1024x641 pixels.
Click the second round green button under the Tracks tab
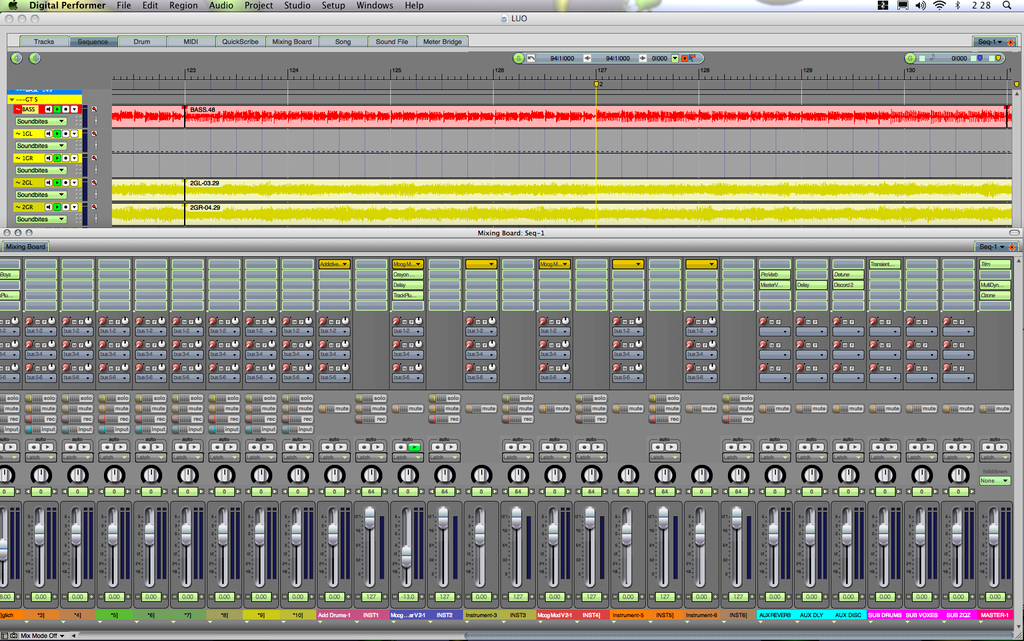coord(35,58)
